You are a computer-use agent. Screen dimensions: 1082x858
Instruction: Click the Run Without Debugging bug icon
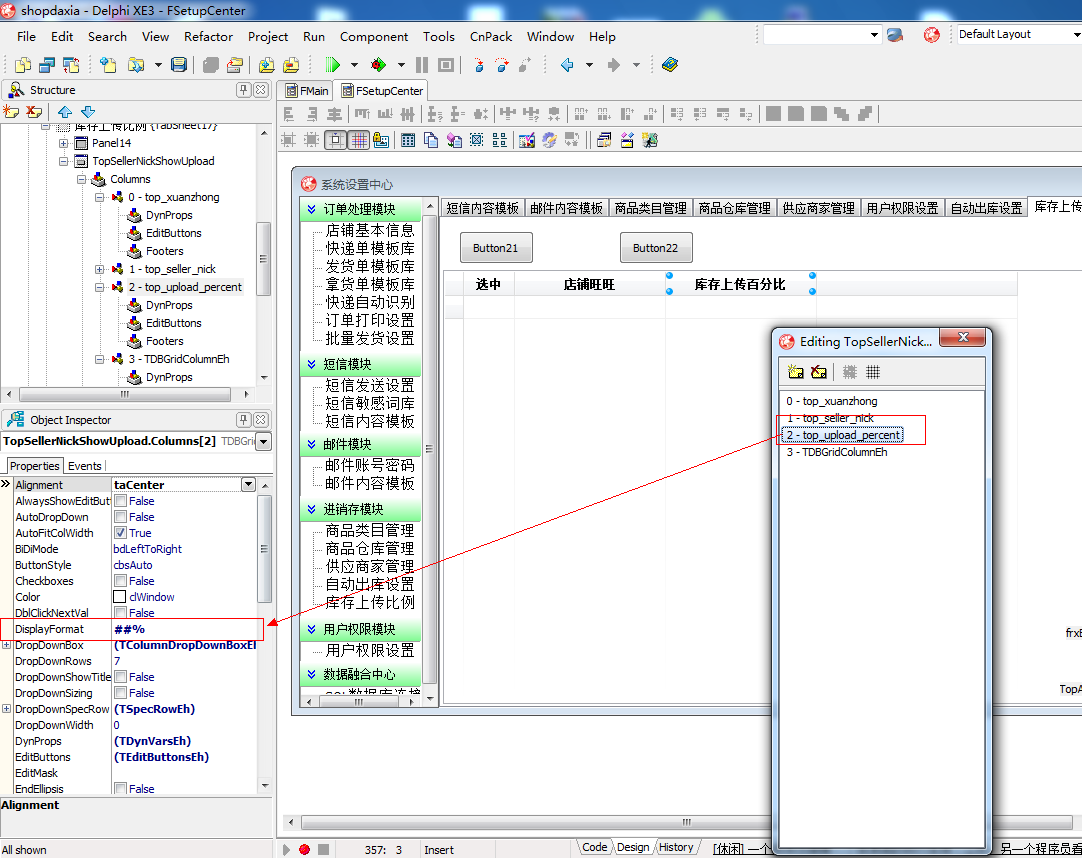click(x=378, y=65)
